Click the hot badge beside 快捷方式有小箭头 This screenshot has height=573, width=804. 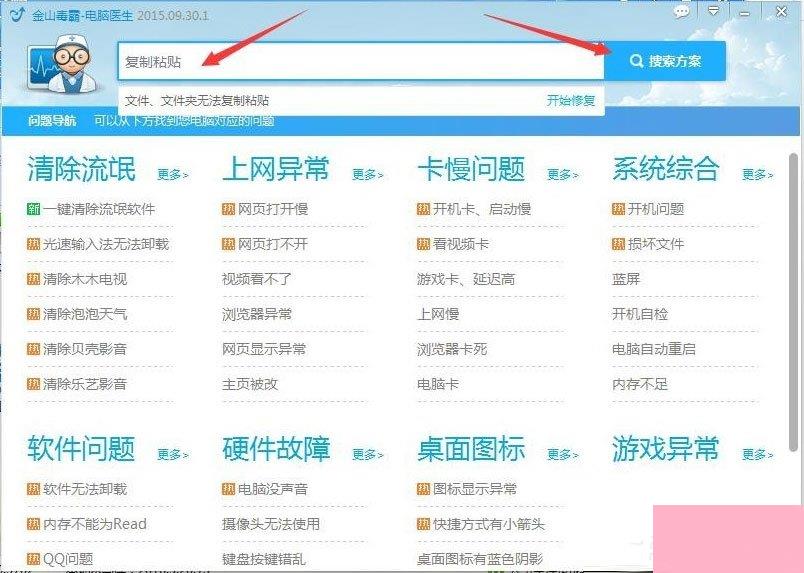click(423, 524)
